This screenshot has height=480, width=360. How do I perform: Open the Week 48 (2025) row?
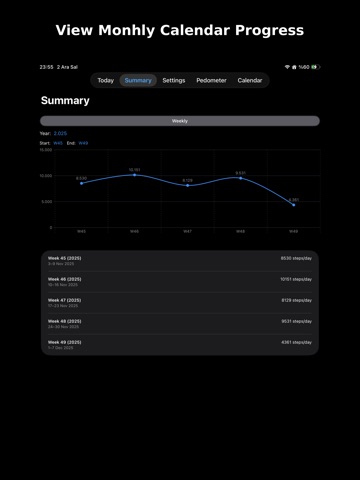(180, 324)
